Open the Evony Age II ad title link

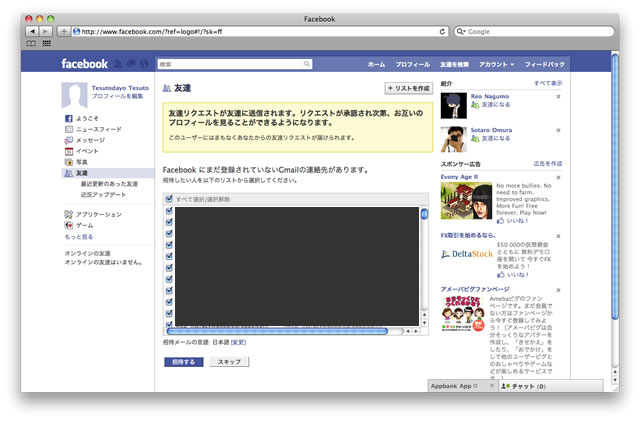tap(459, 177)
